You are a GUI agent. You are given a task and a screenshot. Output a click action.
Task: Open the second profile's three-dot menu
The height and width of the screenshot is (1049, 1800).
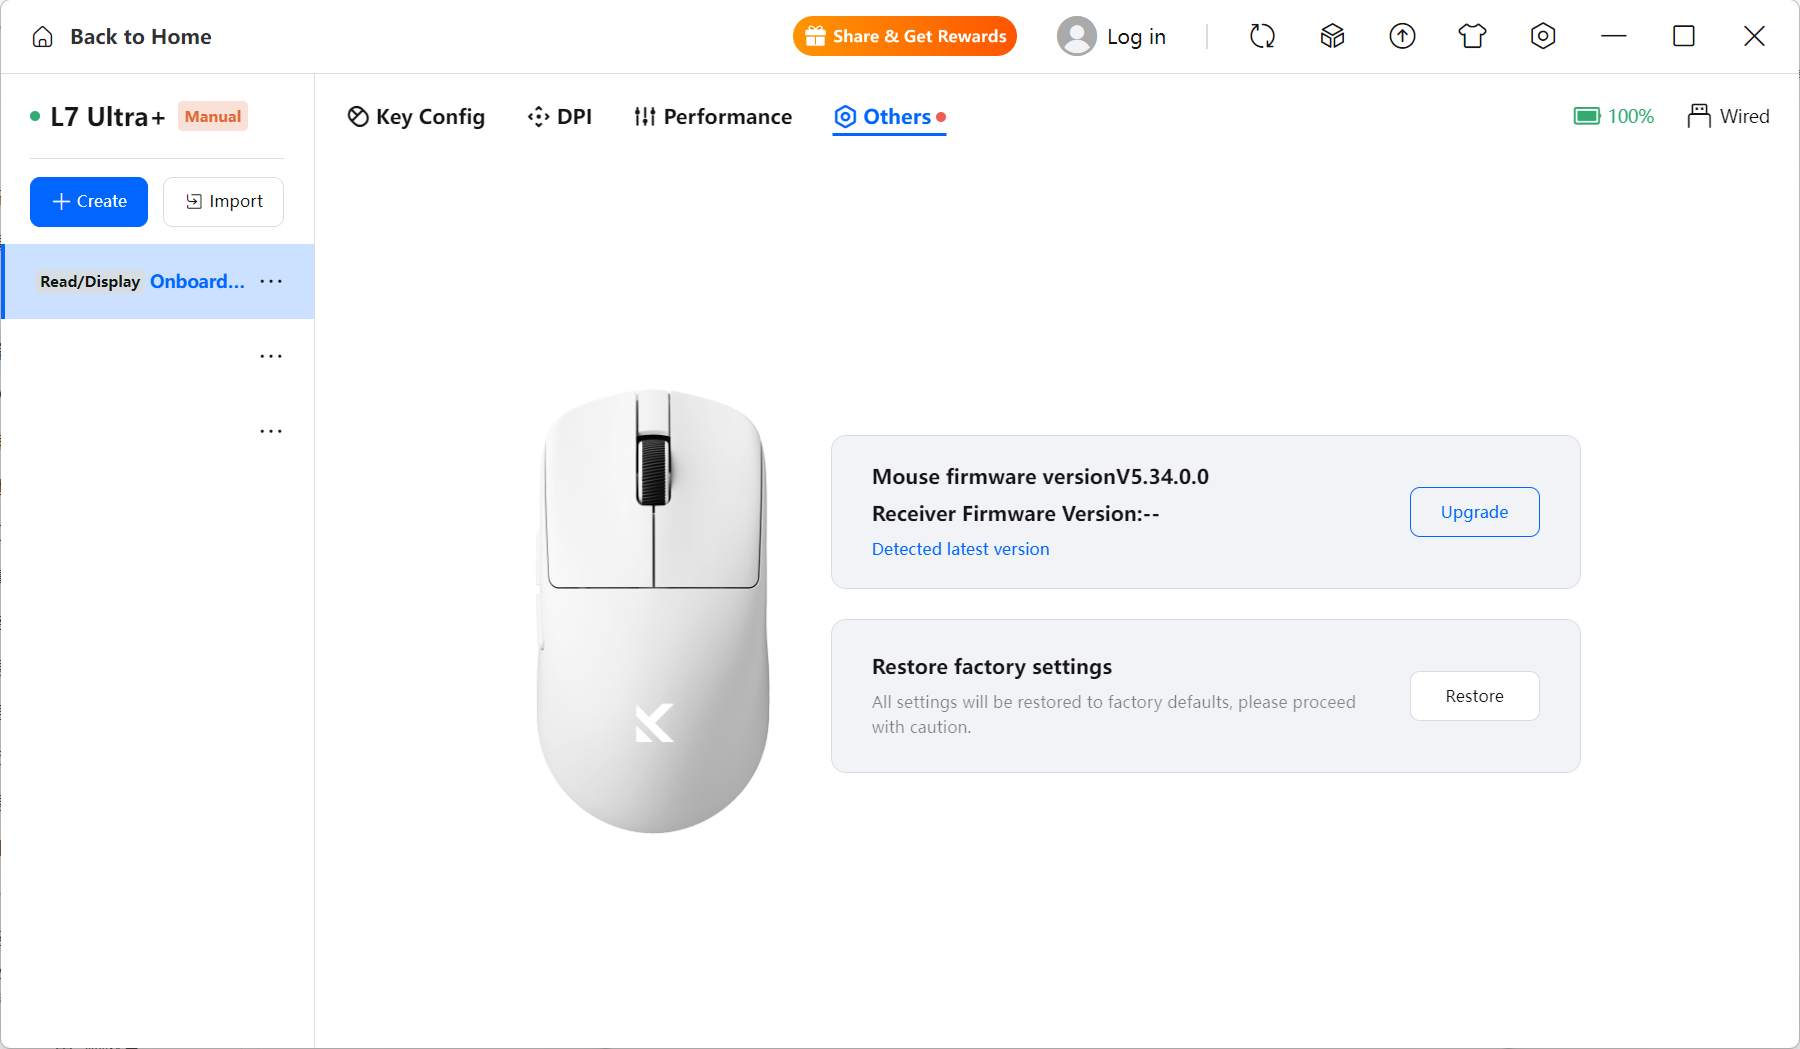[x=271, y=356]
